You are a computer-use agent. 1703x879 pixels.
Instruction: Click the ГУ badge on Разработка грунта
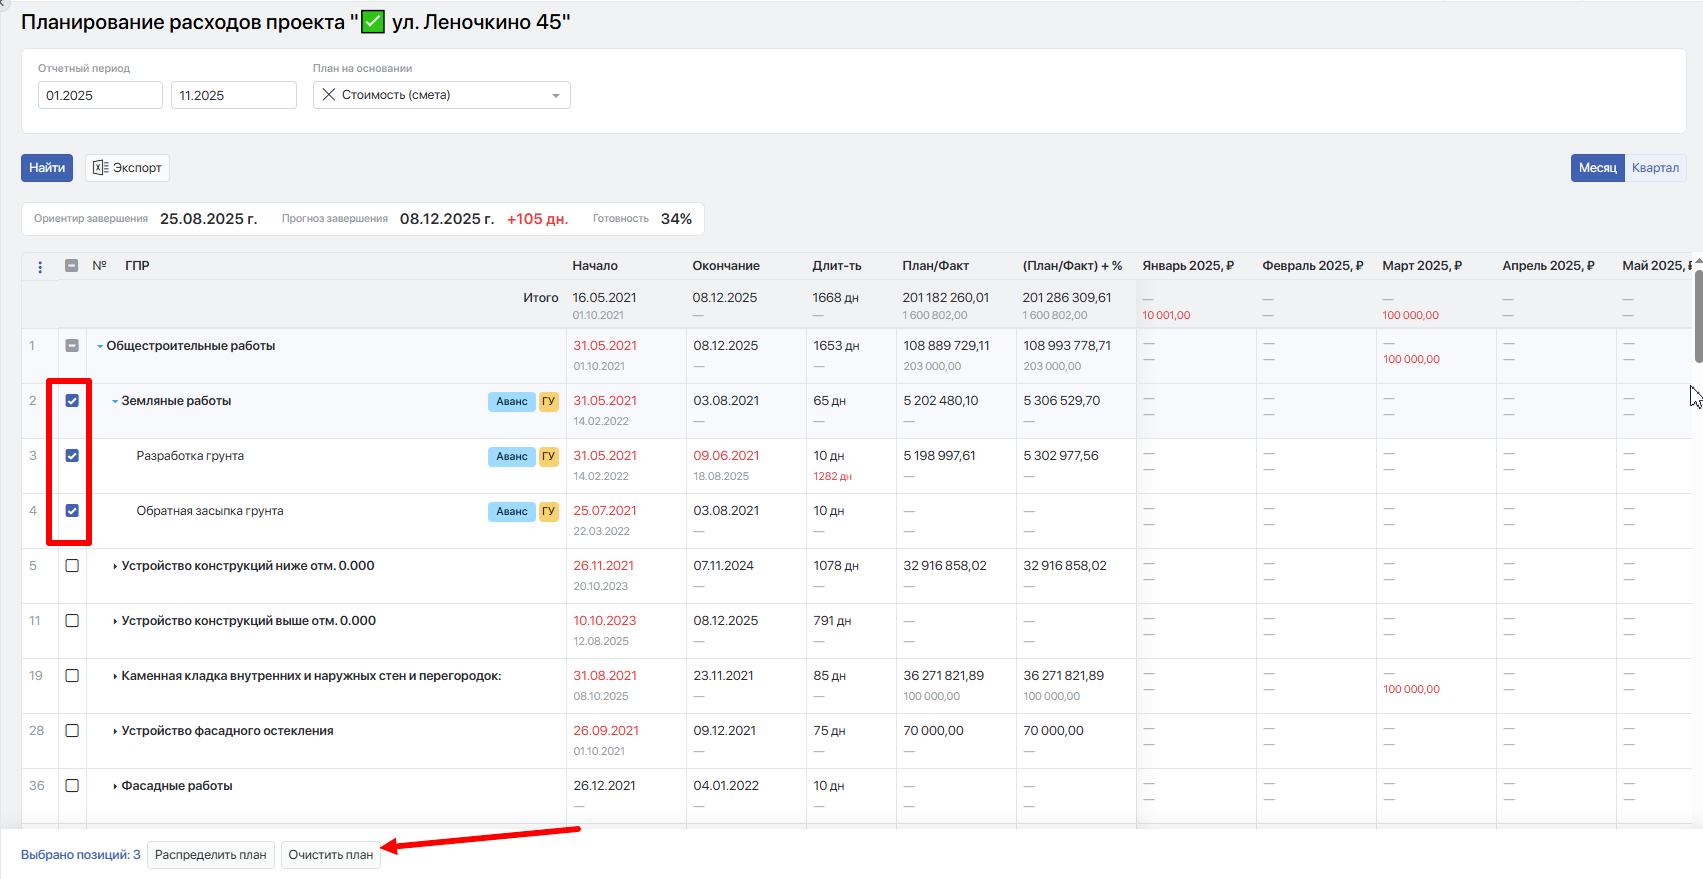[x=548, y=456]
